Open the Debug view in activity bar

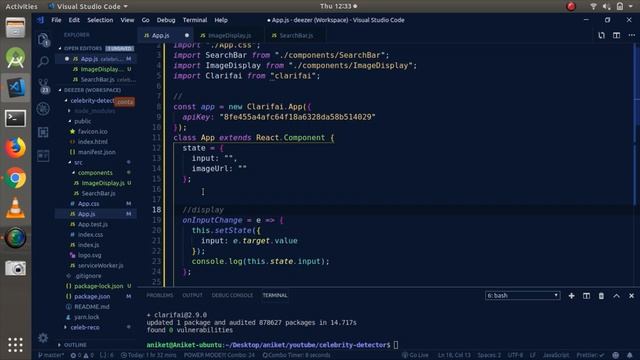(x=43, y=109)
